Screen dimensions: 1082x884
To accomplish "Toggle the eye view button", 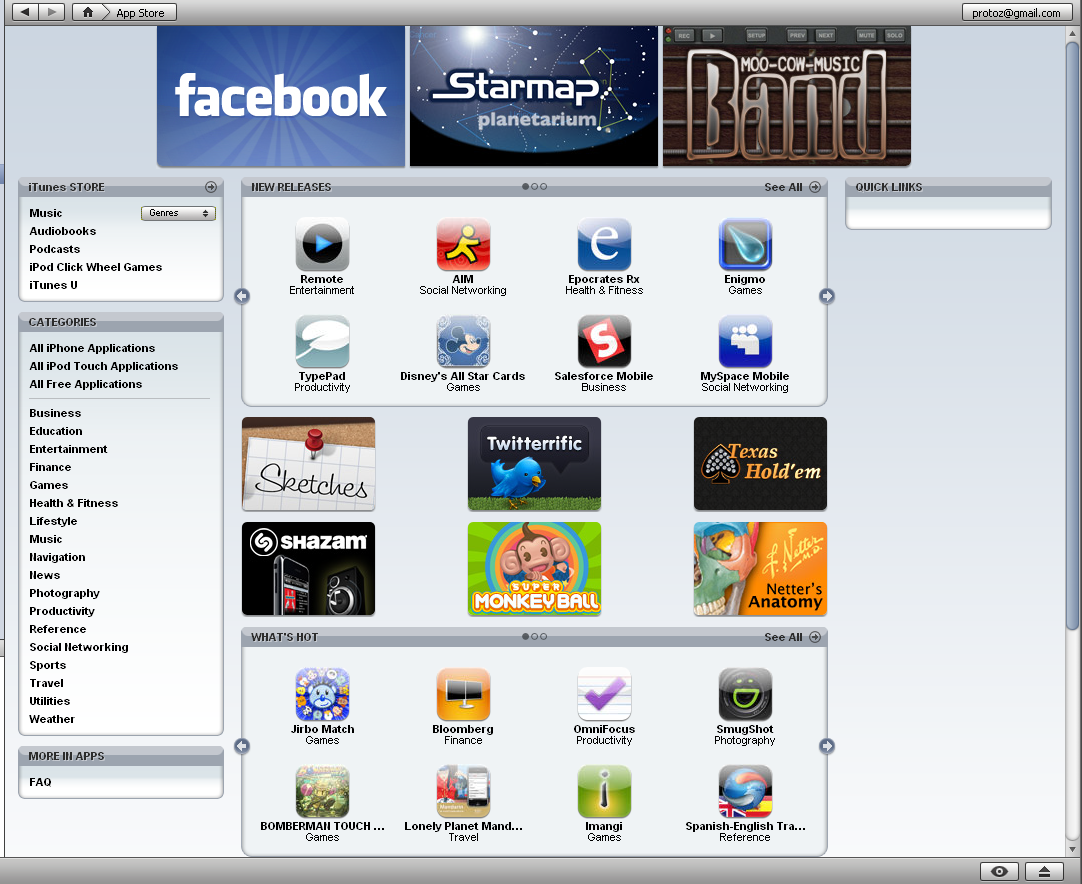I will pyautogui.click(x=1000, y=872).
